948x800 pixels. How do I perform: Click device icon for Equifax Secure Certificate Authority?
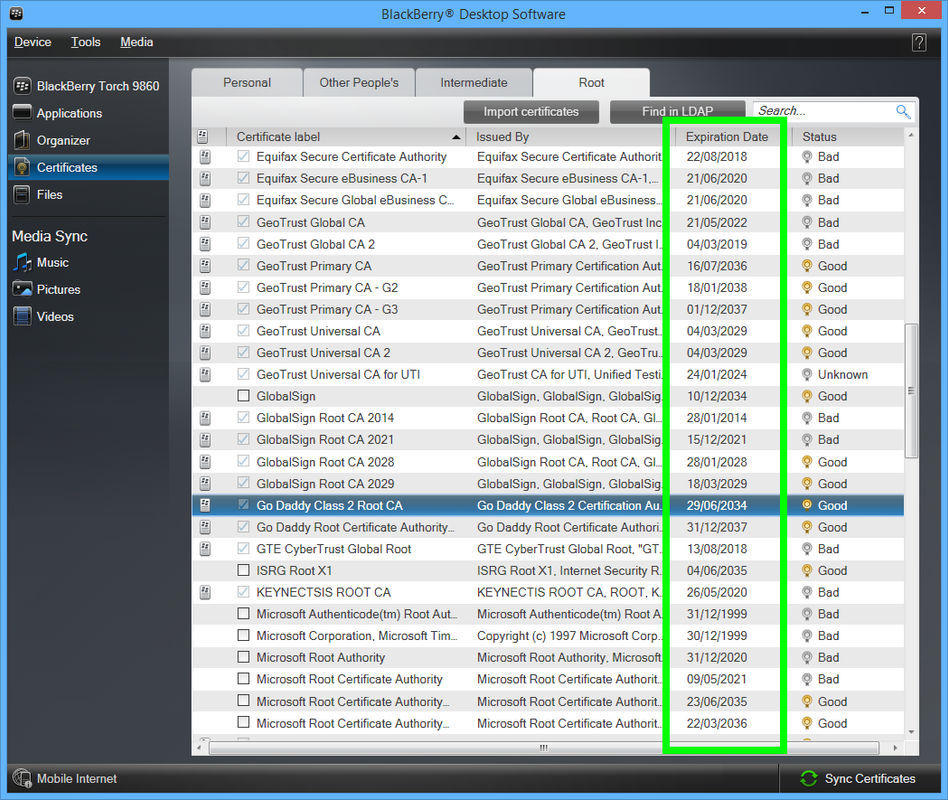click(205, 157)
